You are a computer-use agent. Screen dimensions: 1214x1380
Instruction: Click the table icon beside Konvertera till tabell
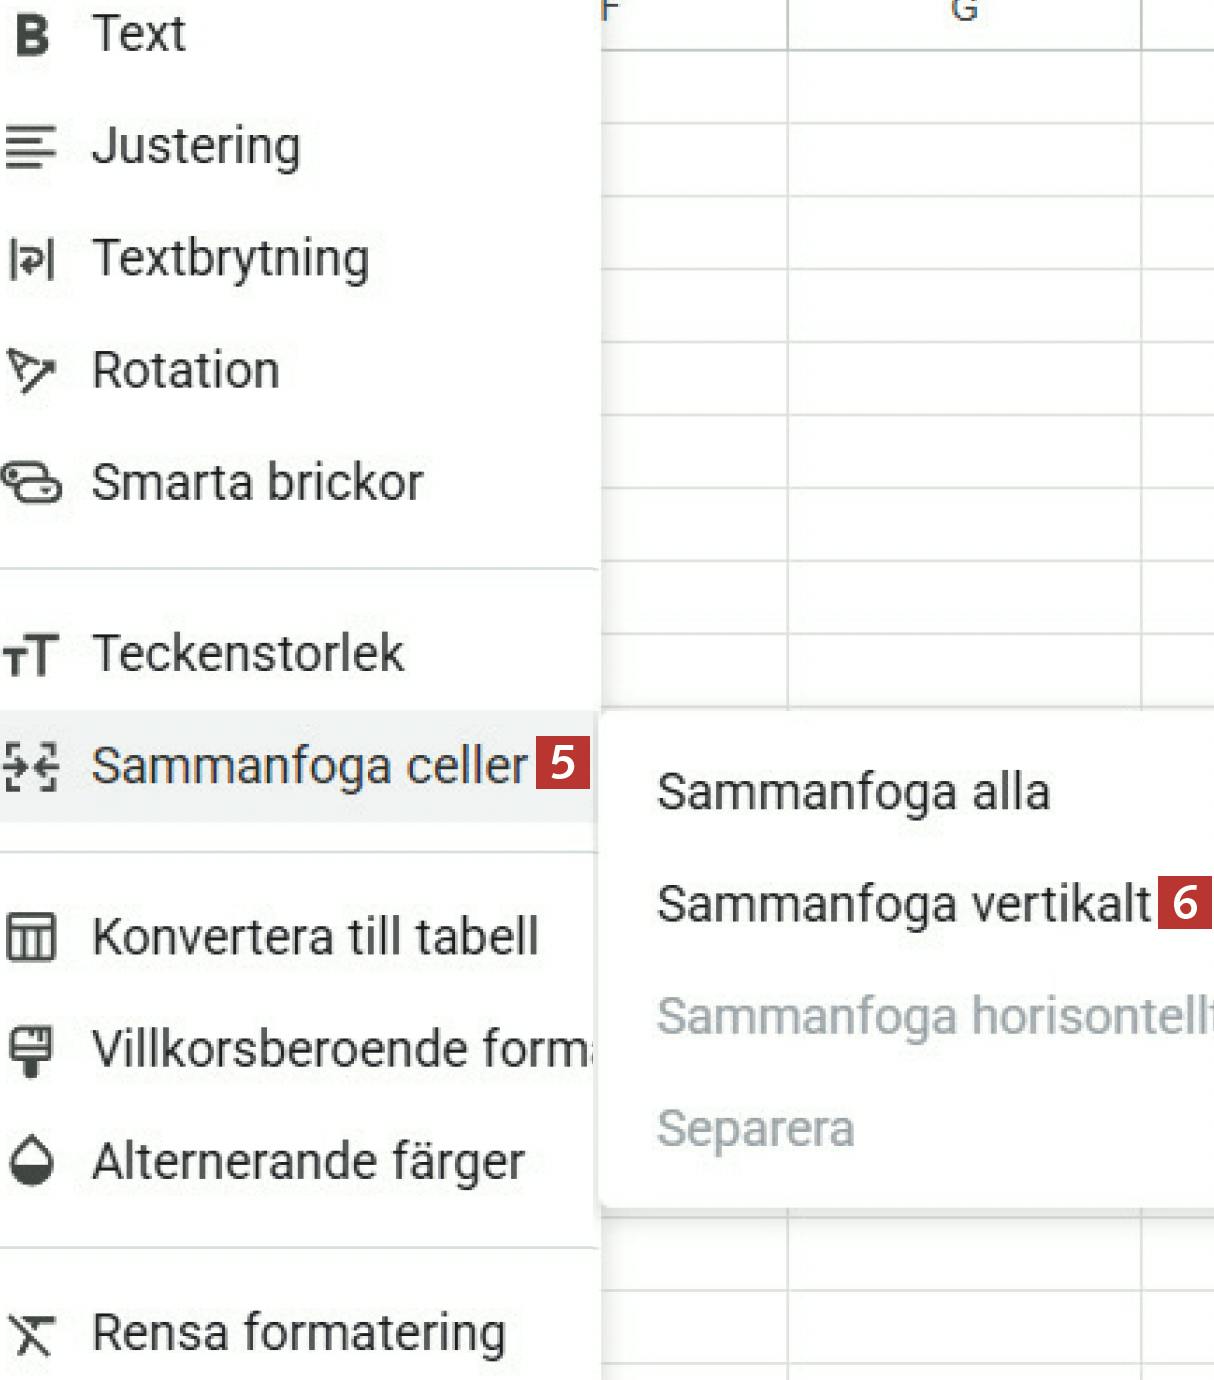31,938
